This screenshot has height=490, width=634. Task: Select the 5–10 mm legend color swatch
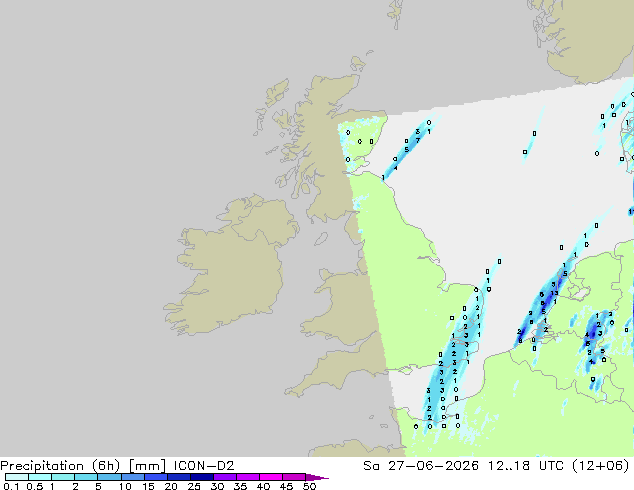109,477
